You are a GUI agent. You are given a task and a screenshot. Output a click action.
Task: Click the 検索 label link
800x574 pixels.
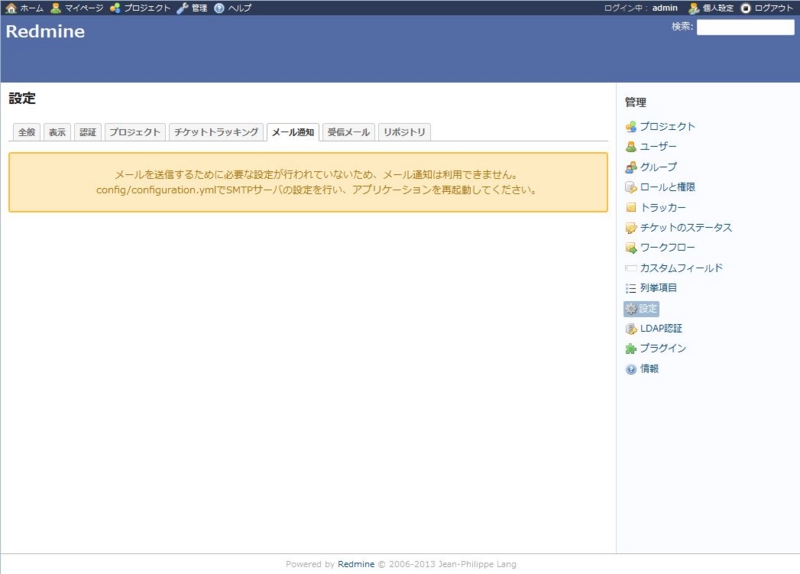pyautogui.click(x=682, y=27)
